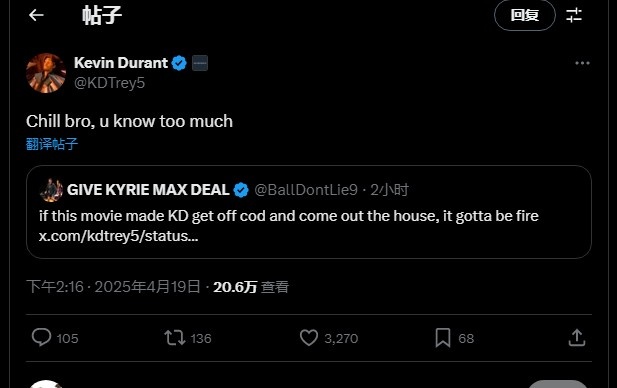
Task: Go back using the left arrow
Action: coord(36,15)
